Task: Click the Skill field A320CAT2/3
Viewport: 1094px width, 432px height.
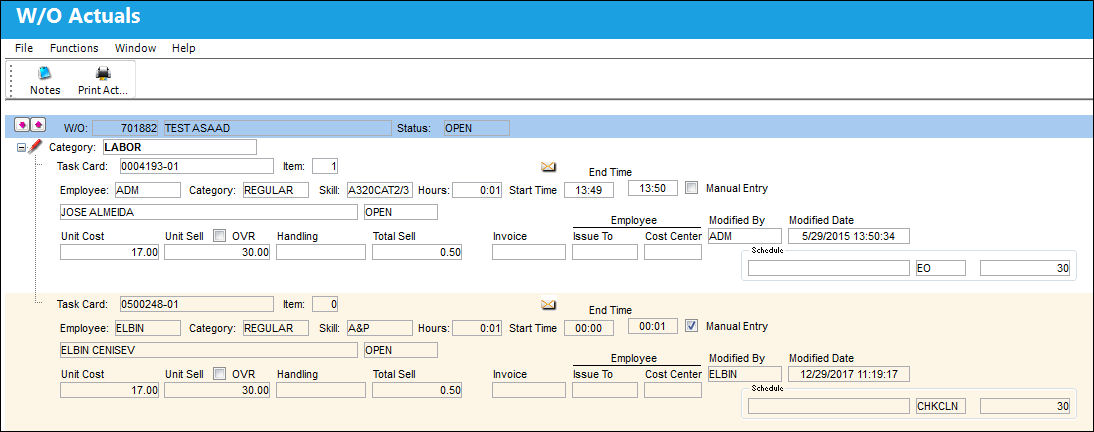Action: (x=380, y=190)
